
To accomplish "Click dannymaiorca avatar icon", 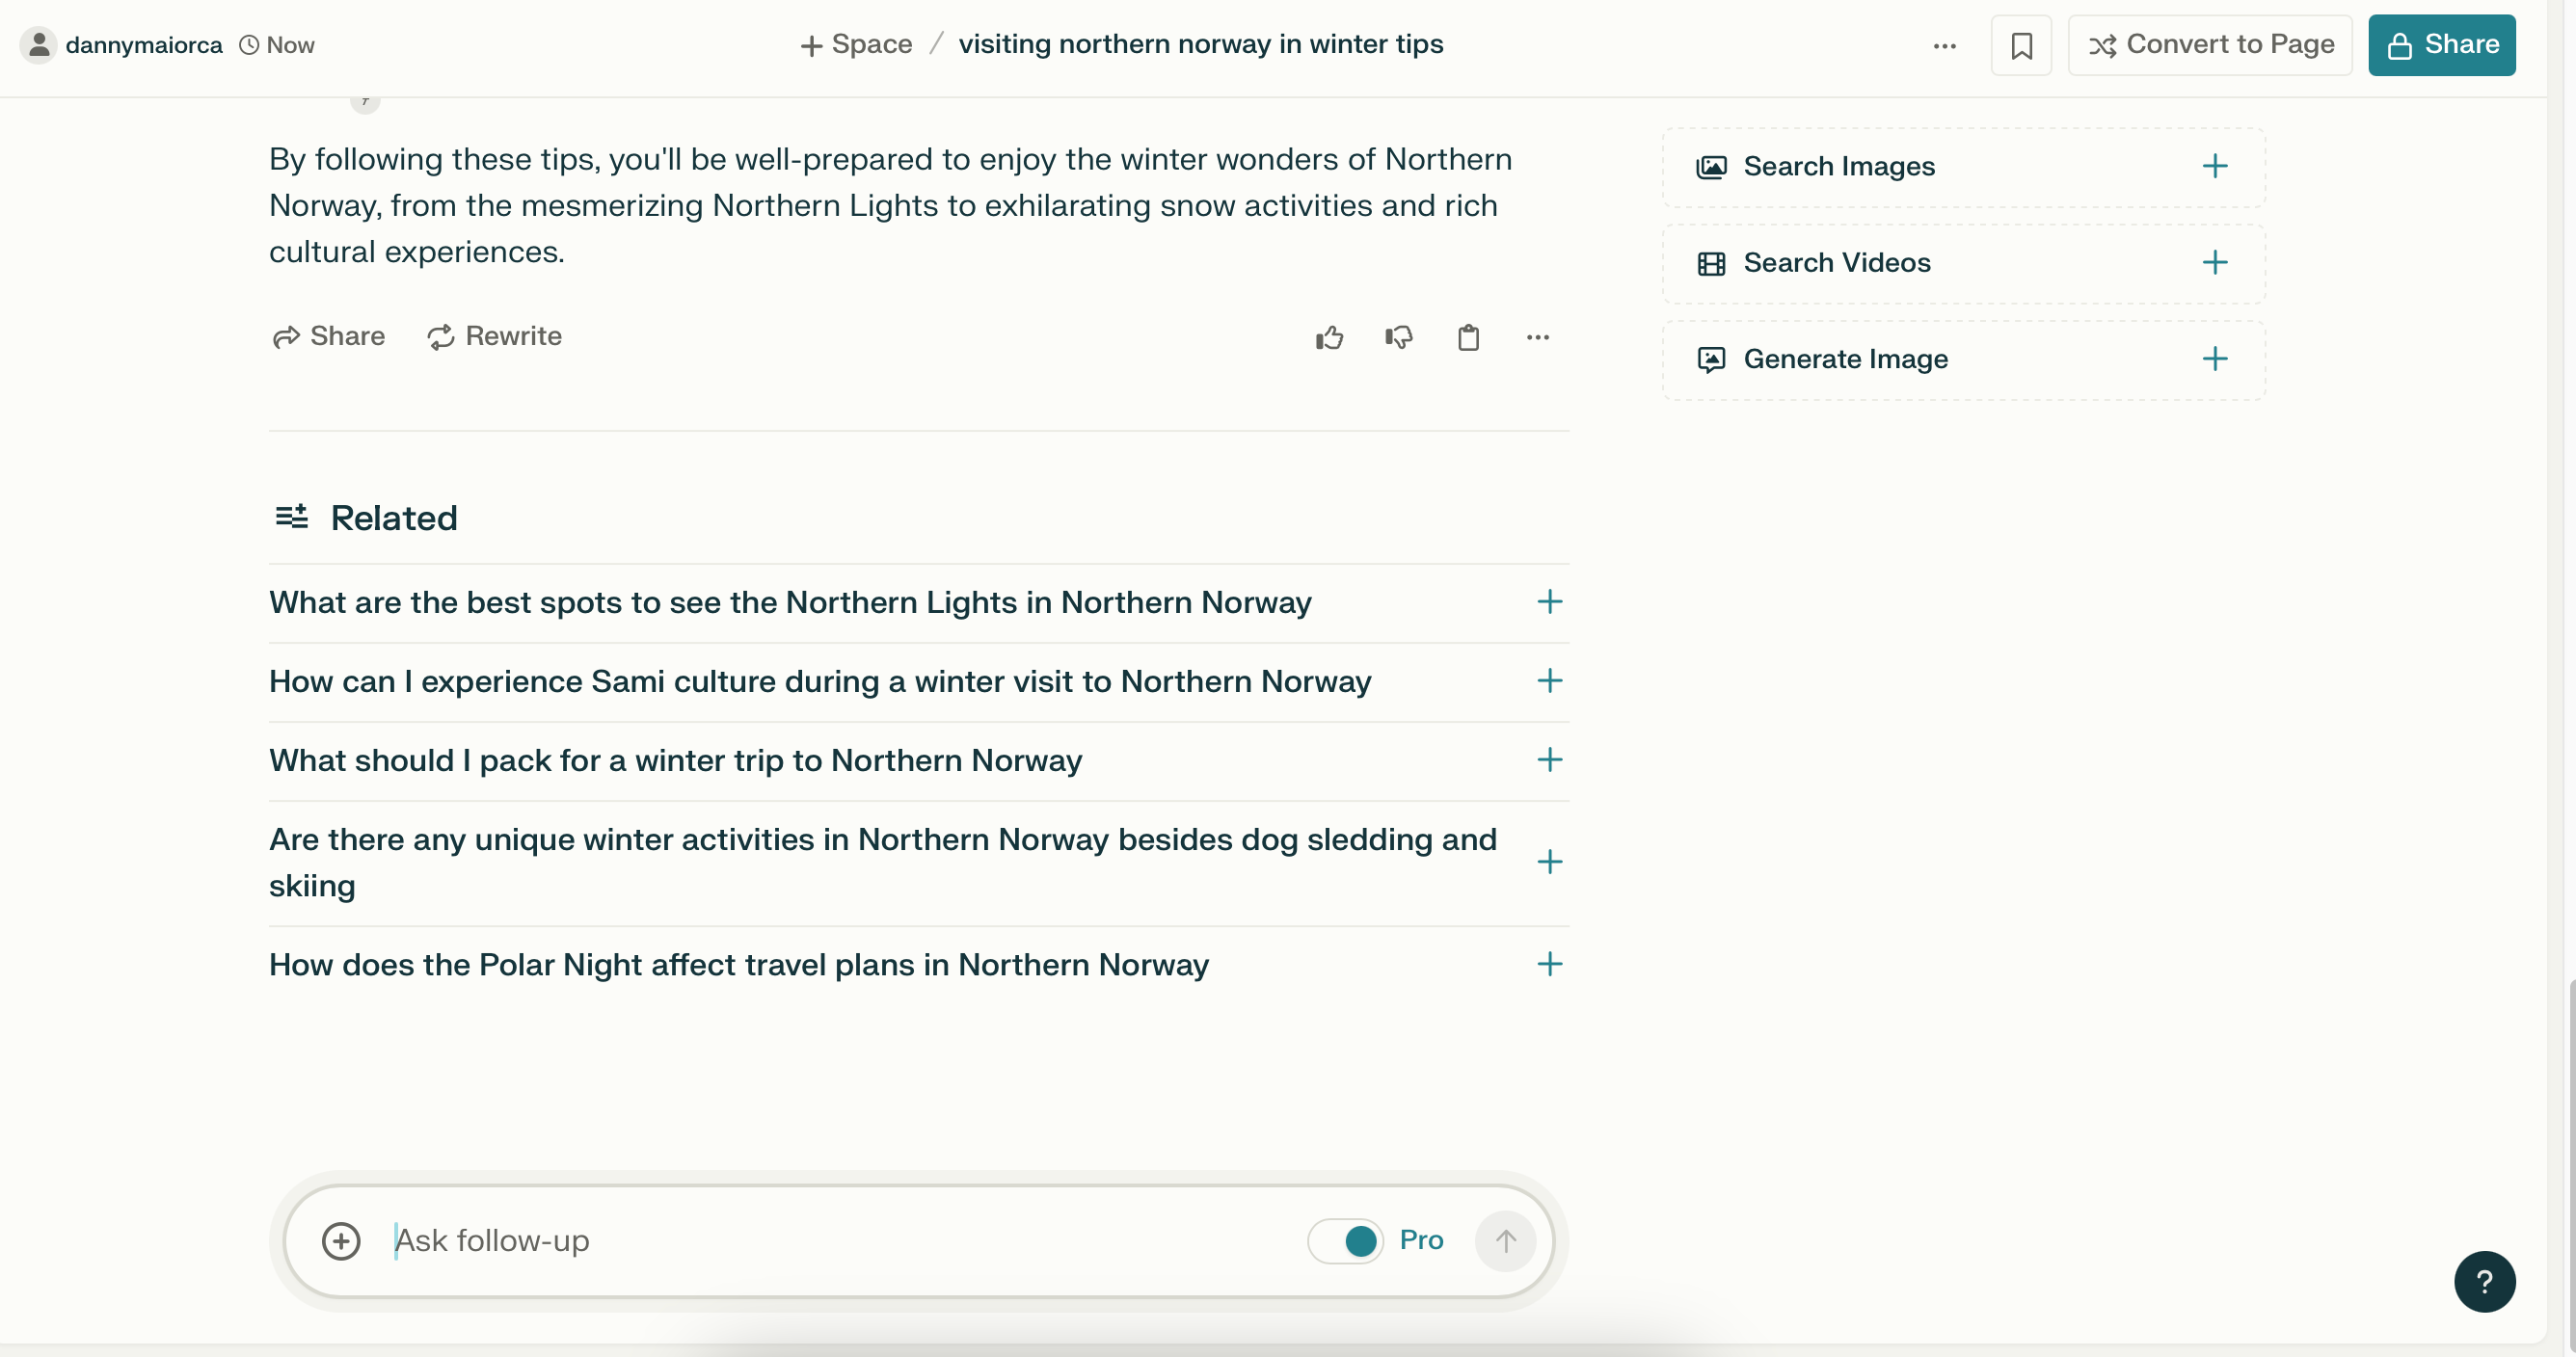I will tap(39, 45).
